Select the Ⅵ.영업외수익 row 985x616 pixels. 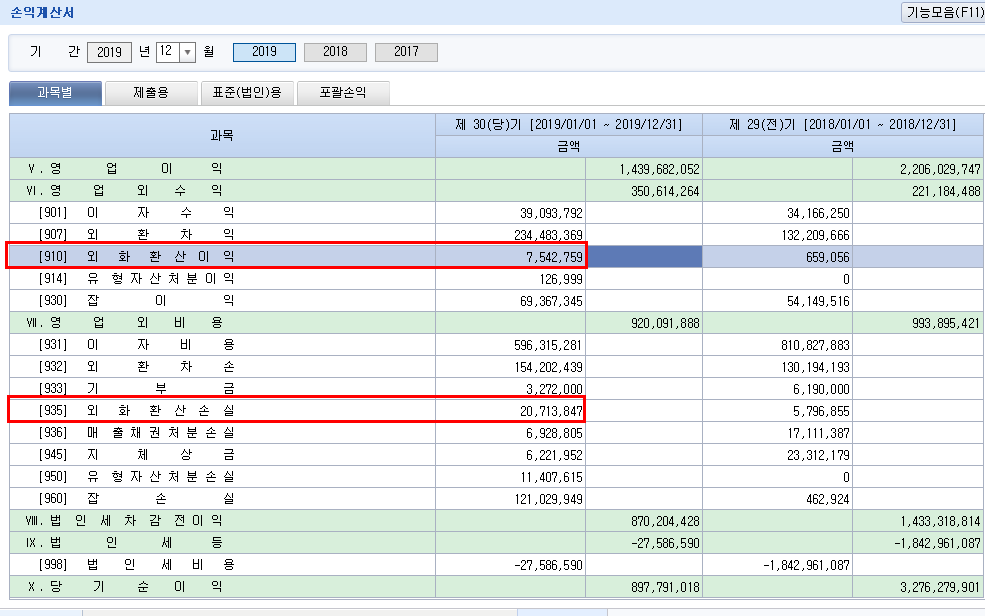click(496, 191)
